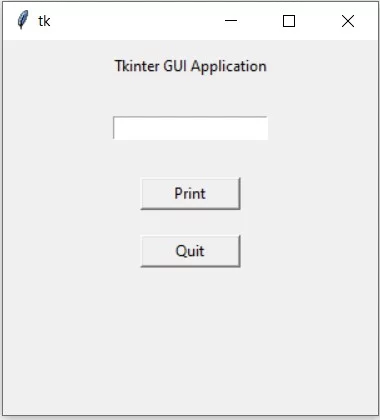
Task: Click the "tk" window title text
Action: coord(44,21)
